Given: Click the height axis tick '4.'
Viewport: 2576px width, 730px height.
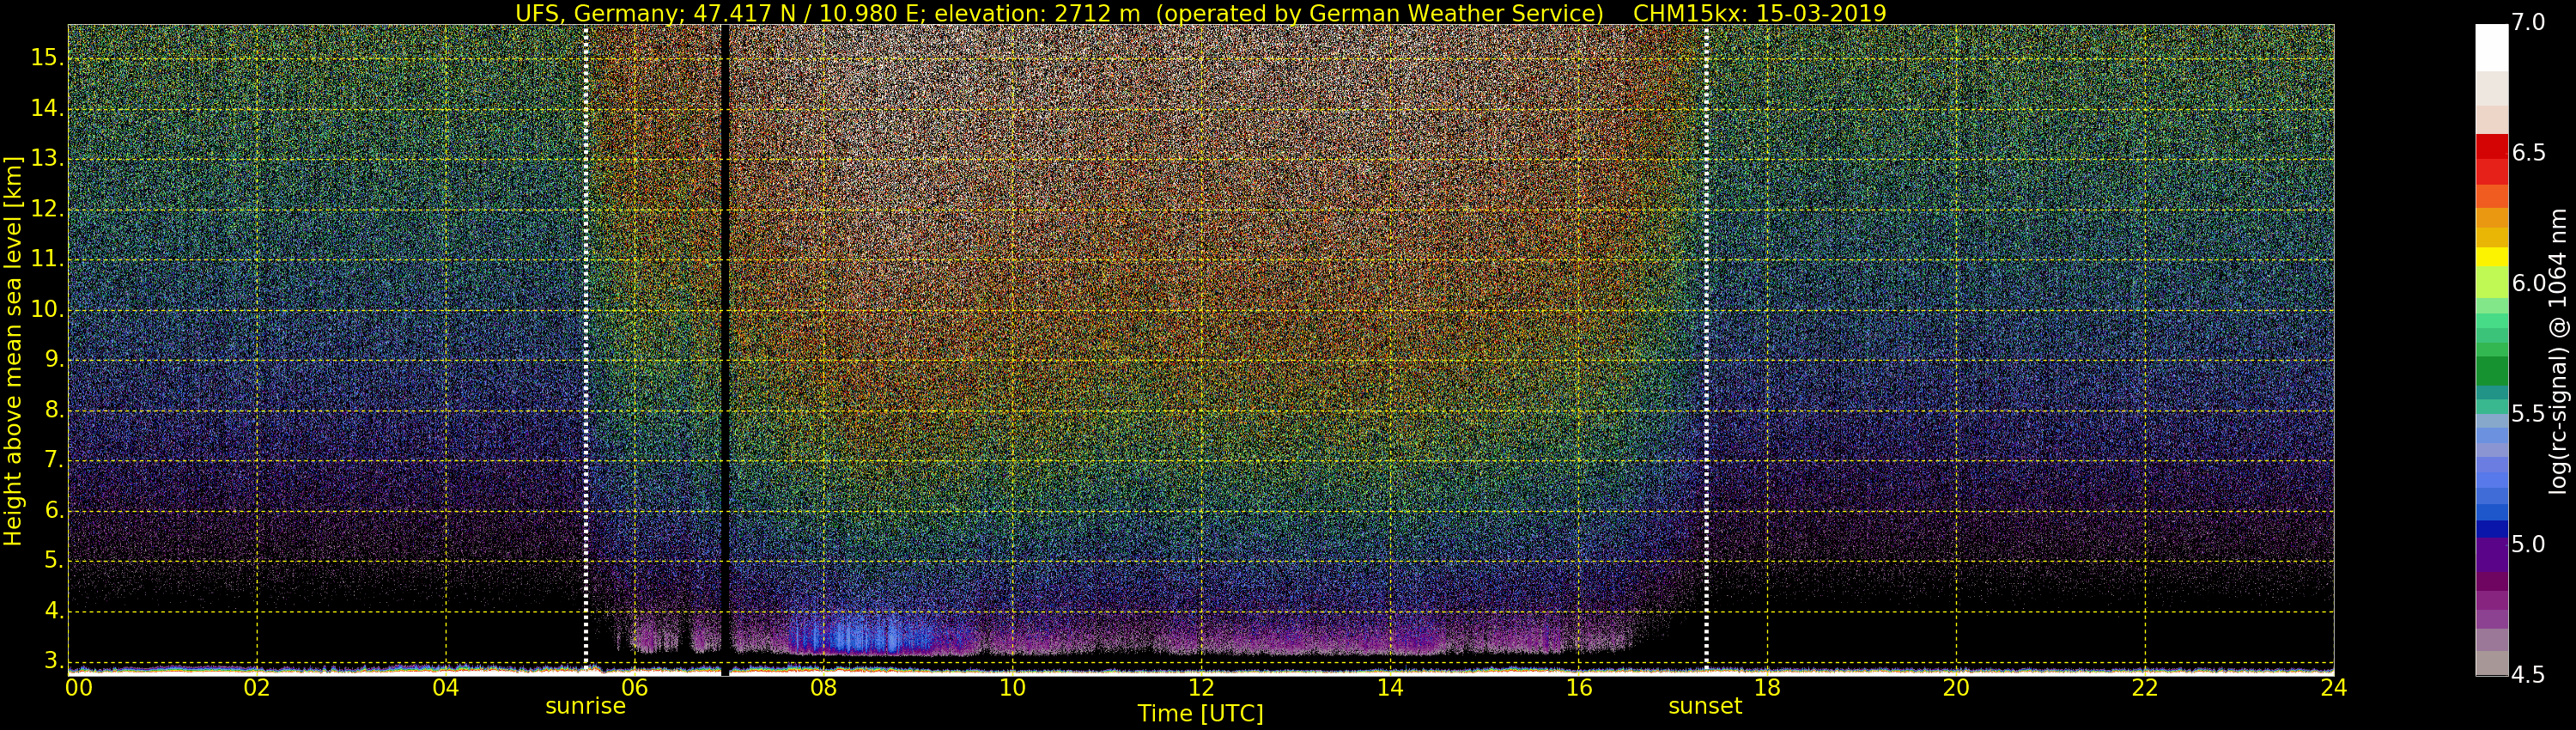Looking at the screenshot, I should coord(53,611).
